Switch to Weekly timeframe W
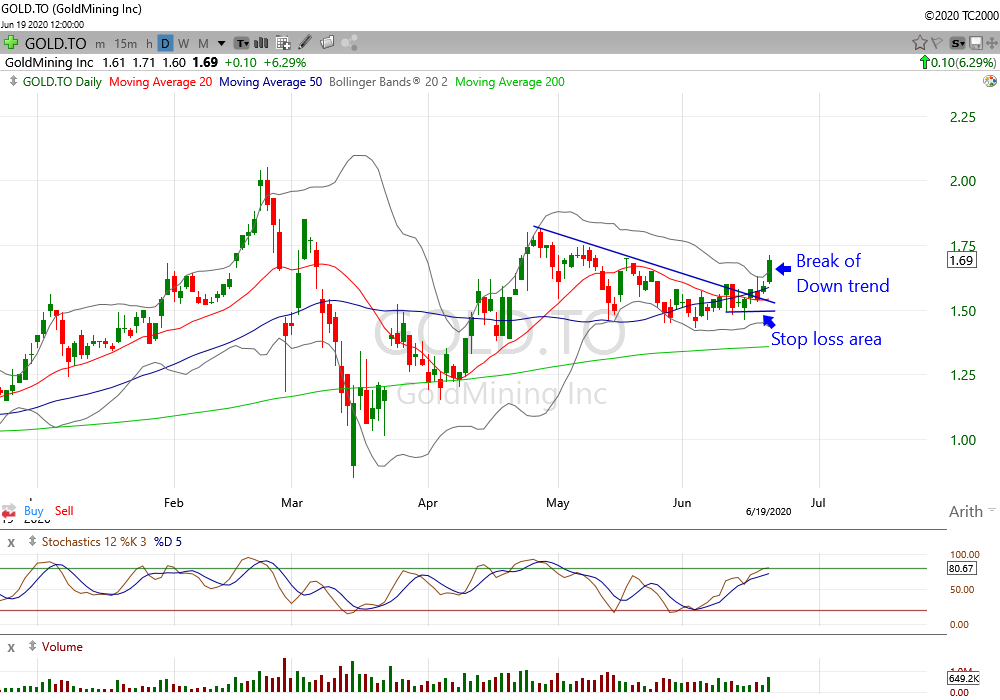1000x700 pixels. pos(184,44)
